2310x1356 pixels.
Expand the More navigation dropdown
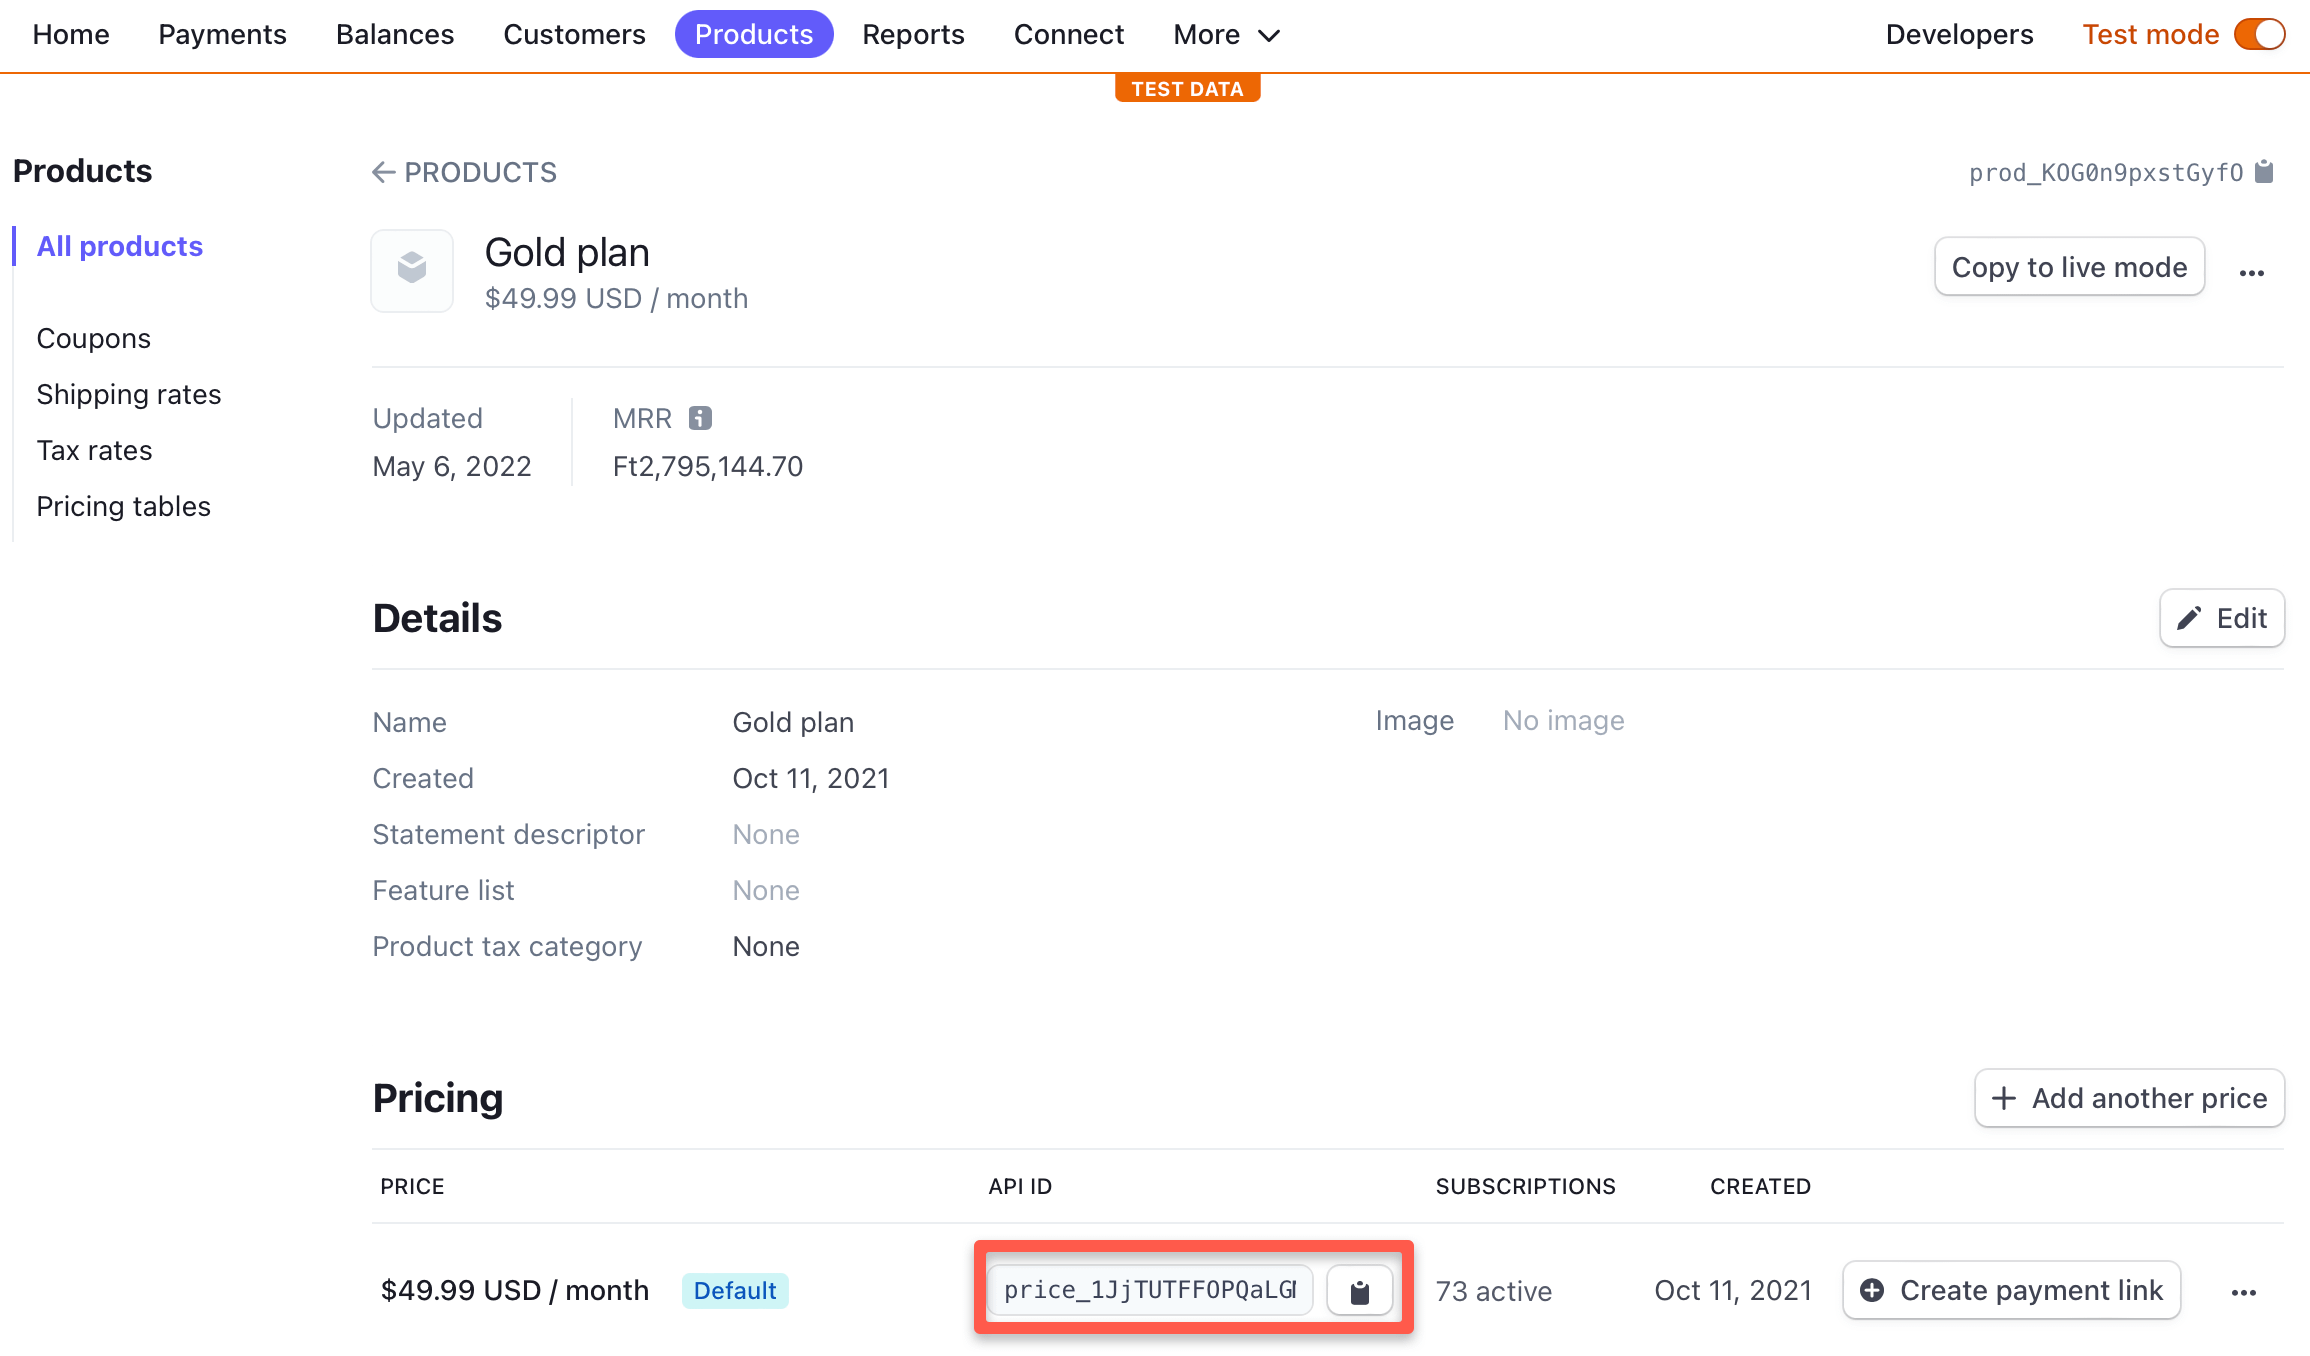tap(1224, 34)
